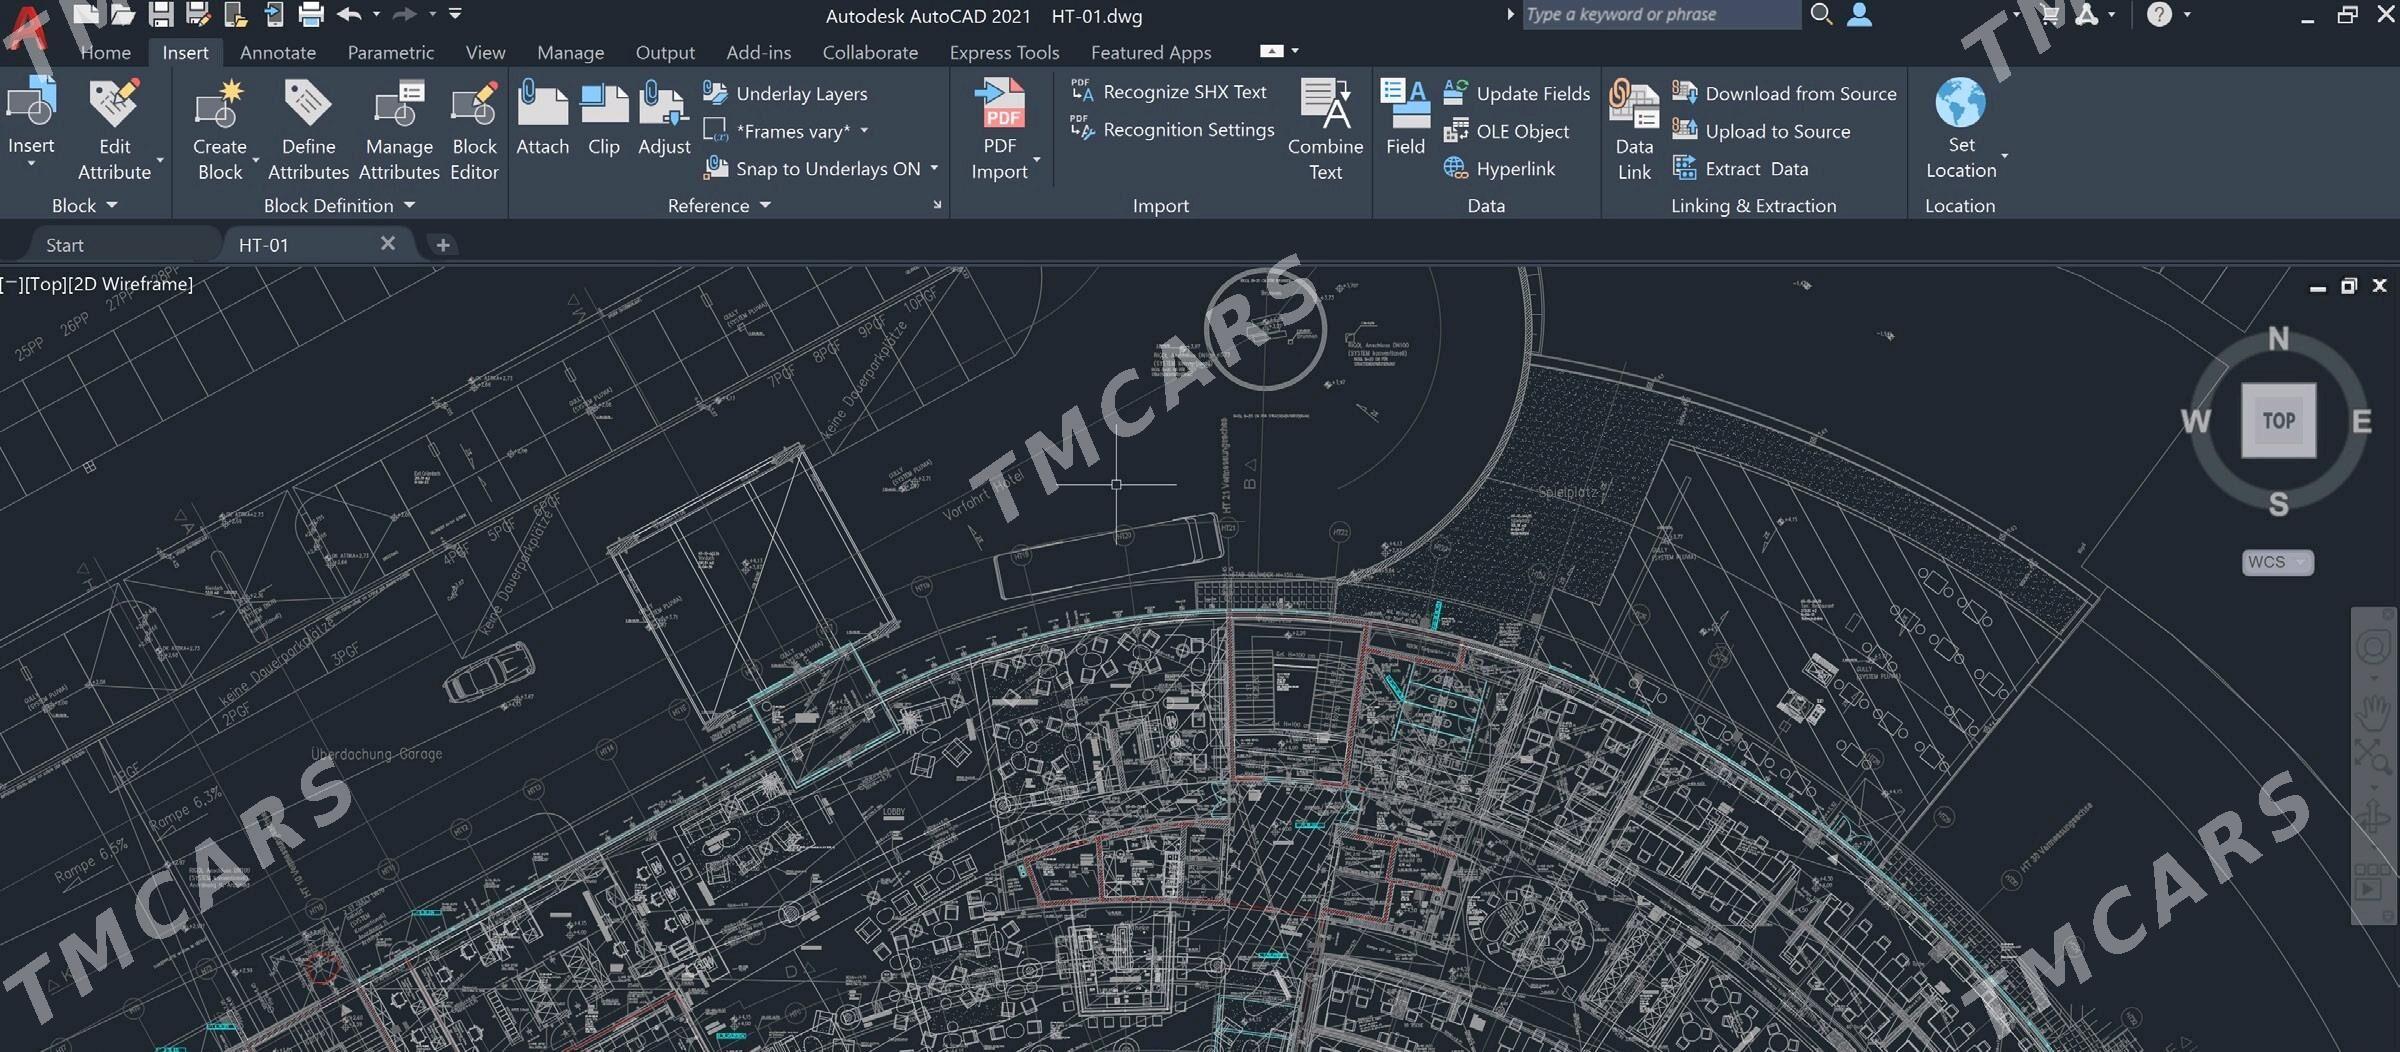Click the TOP face of ViewCube
Viewport: 2400px width, 1052px height.
coord(2278,421)
